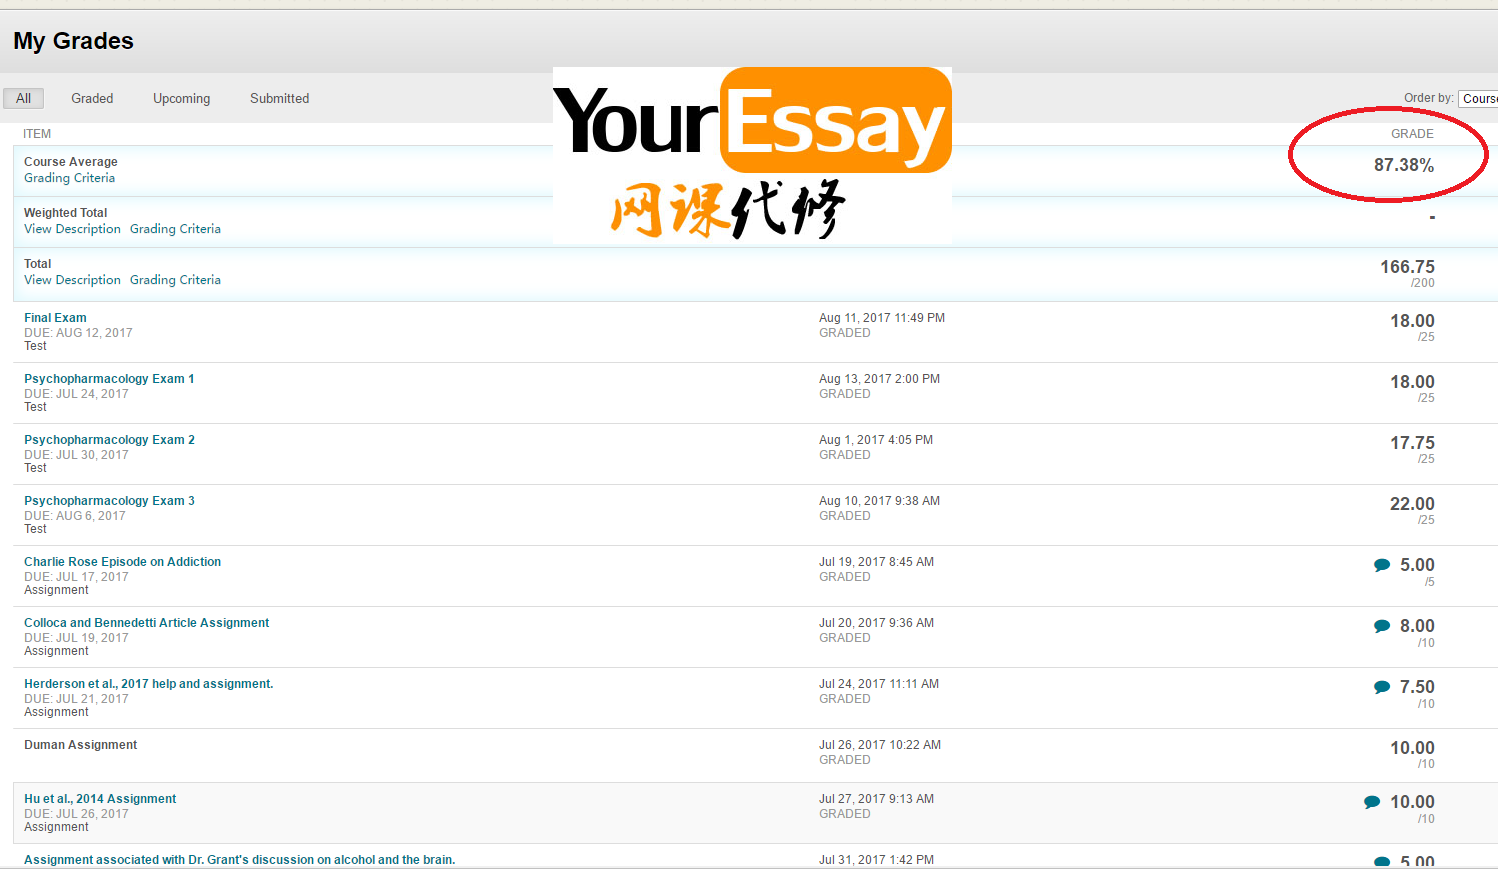Click Jul 19, 2017 8:45 AM timestamp
1498x869 pixels.
(x=876, y=562)
